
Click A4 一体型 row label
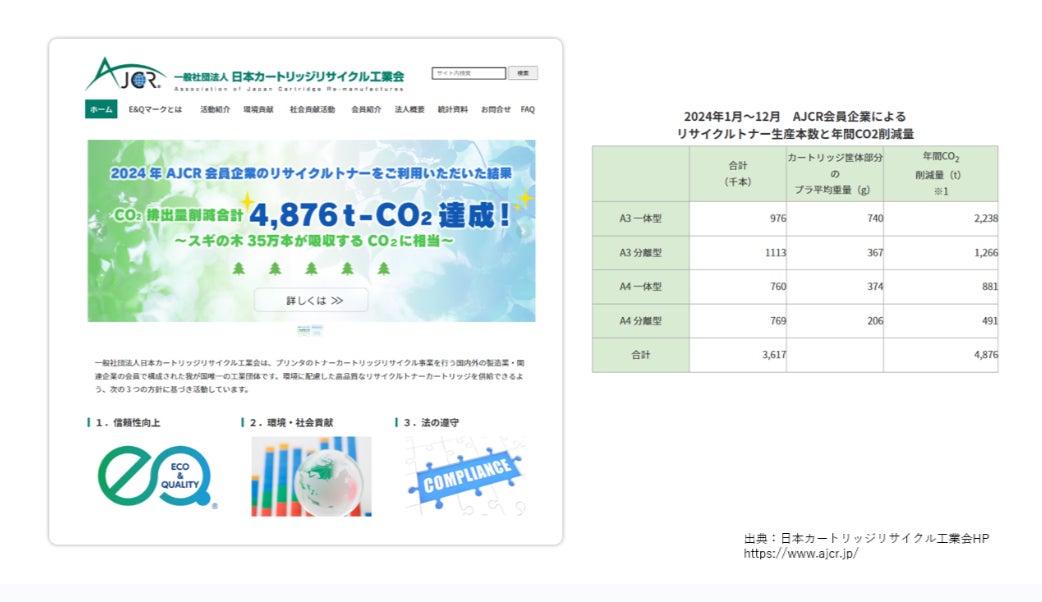[x=641, y=286]
